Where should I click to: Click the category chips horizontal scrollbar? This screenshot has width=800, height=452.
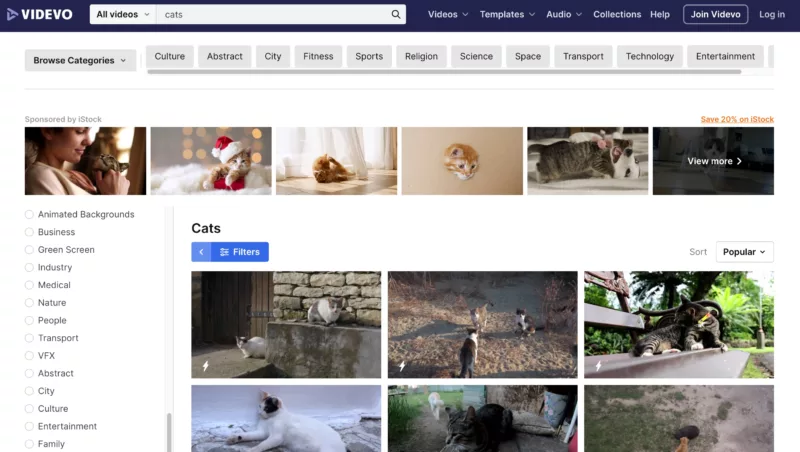444,72
